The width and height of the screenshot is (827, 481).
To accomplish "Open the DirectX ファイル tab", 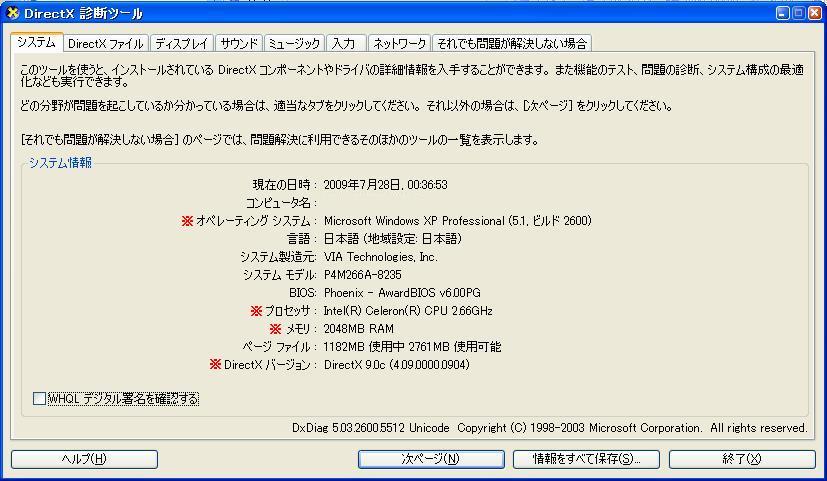I will [x=105, y=43].
